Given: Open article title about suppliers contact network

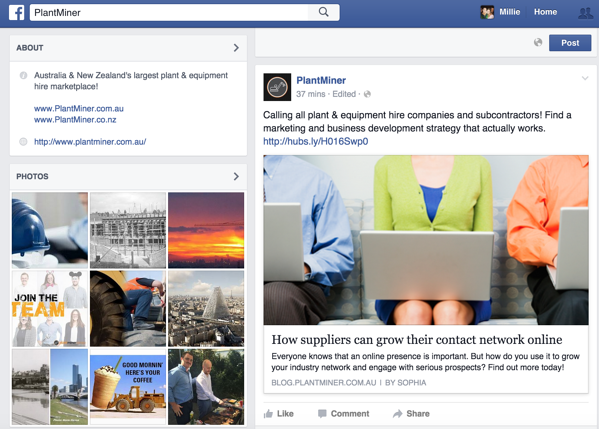Looking at the screenshot, I should (416, 340).
